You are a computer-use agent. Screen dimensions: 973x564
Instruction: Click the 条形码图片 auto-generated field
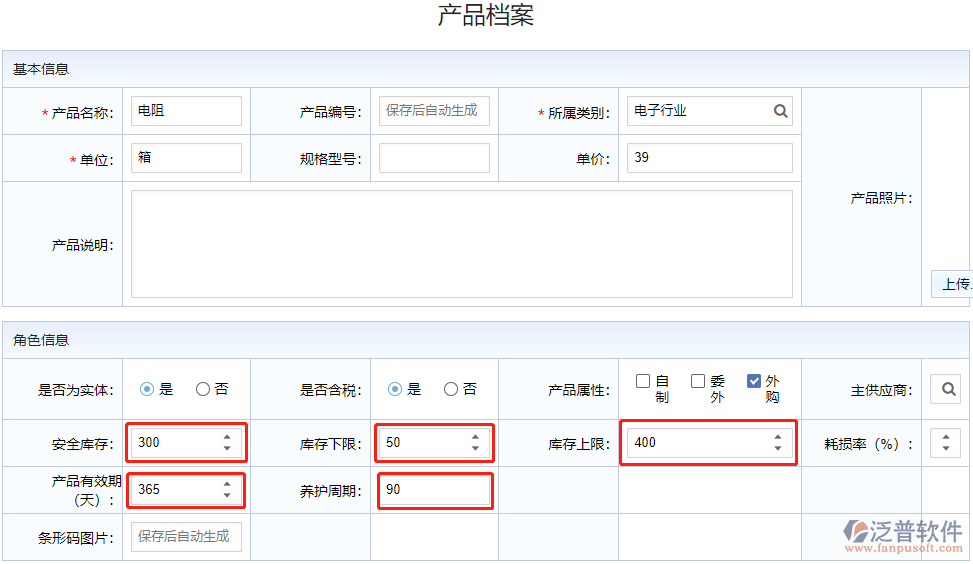coord(186,537)
